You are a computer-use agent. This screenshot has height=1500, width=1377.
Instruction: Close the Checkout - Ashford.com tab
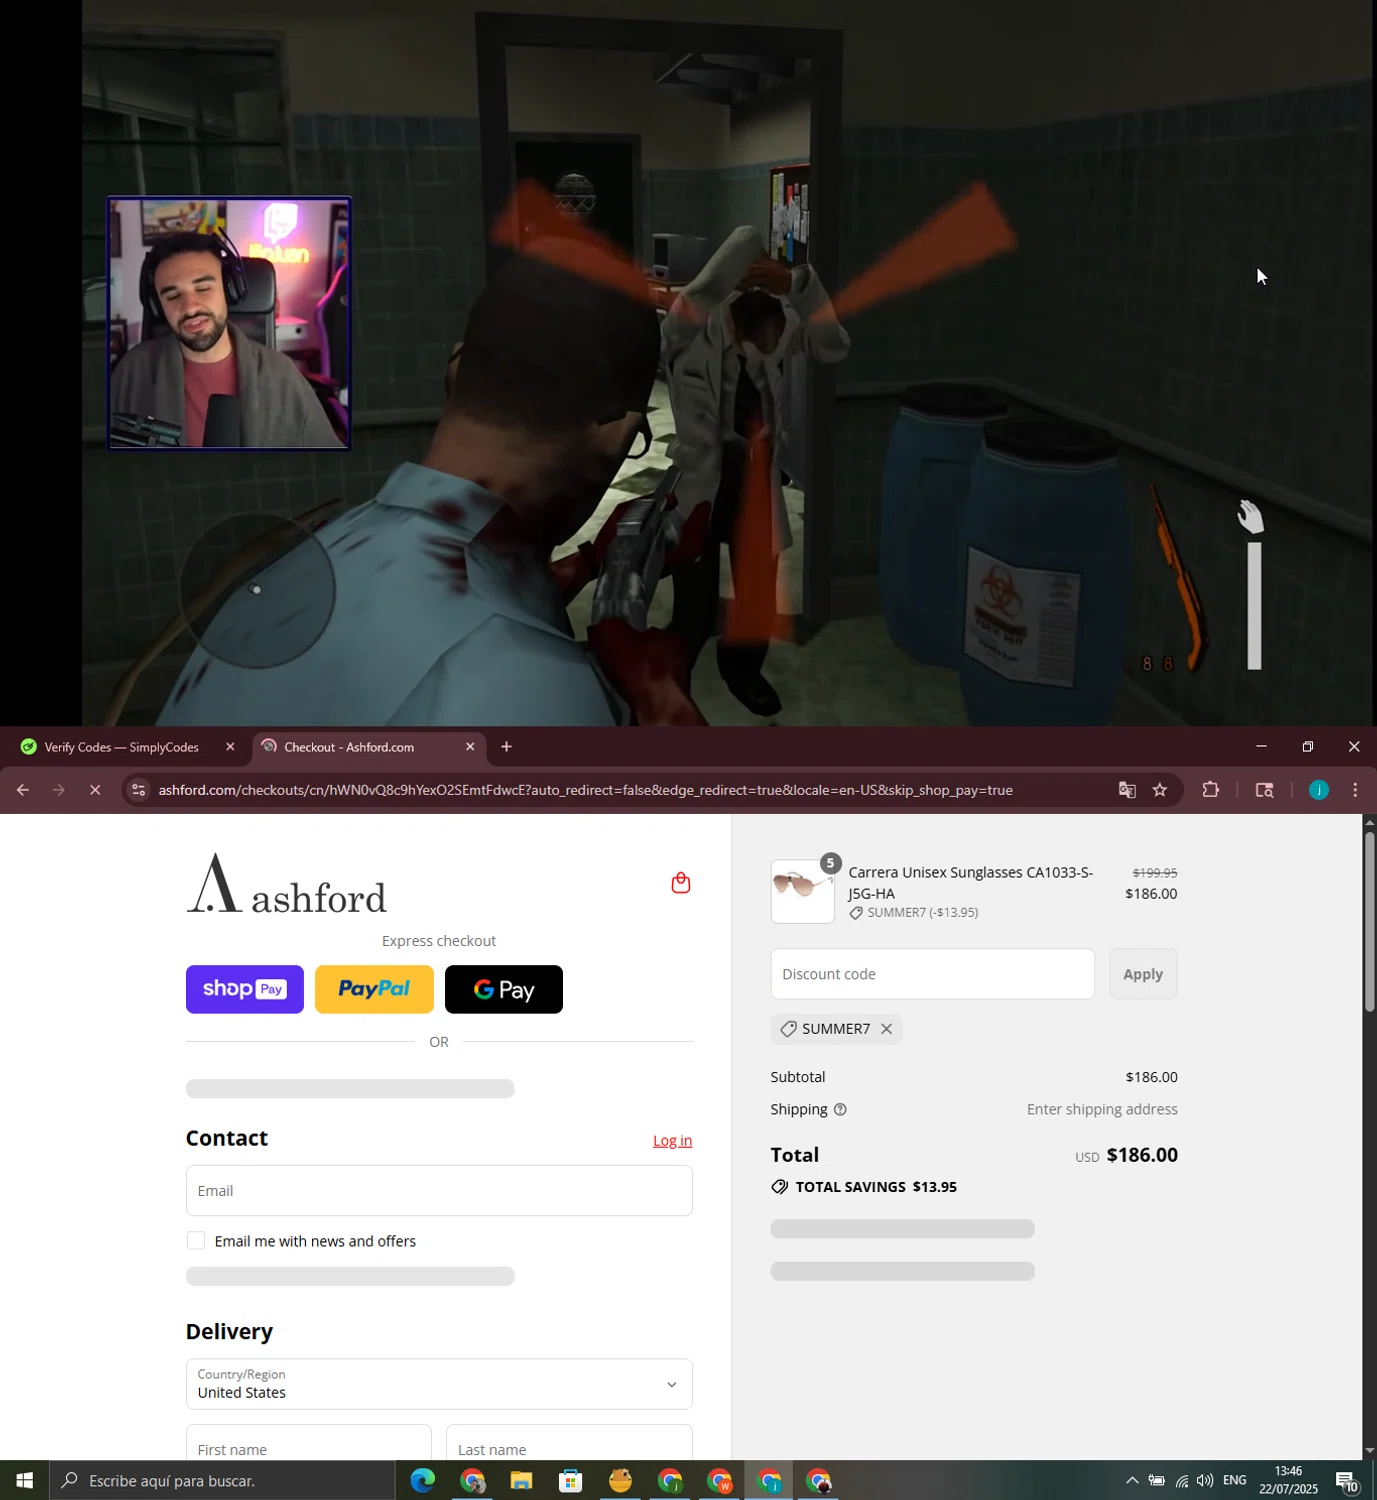tap(470, 747)
